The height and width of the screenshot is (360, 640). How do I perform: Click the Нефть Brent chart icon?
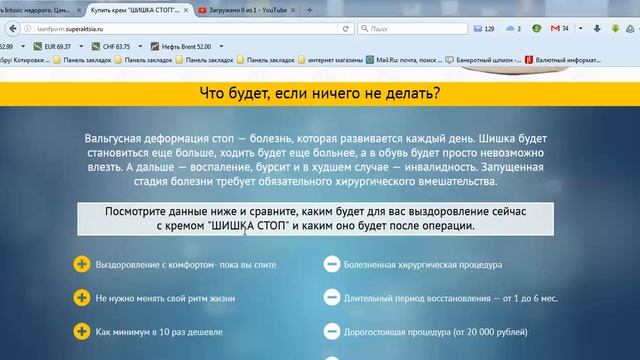[x=155, y=47]
